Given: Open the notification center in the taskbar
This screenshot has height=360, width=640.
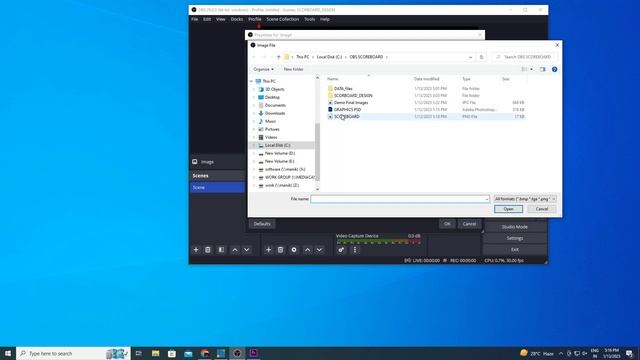Looking at the screenshot, I should point(629,353).
